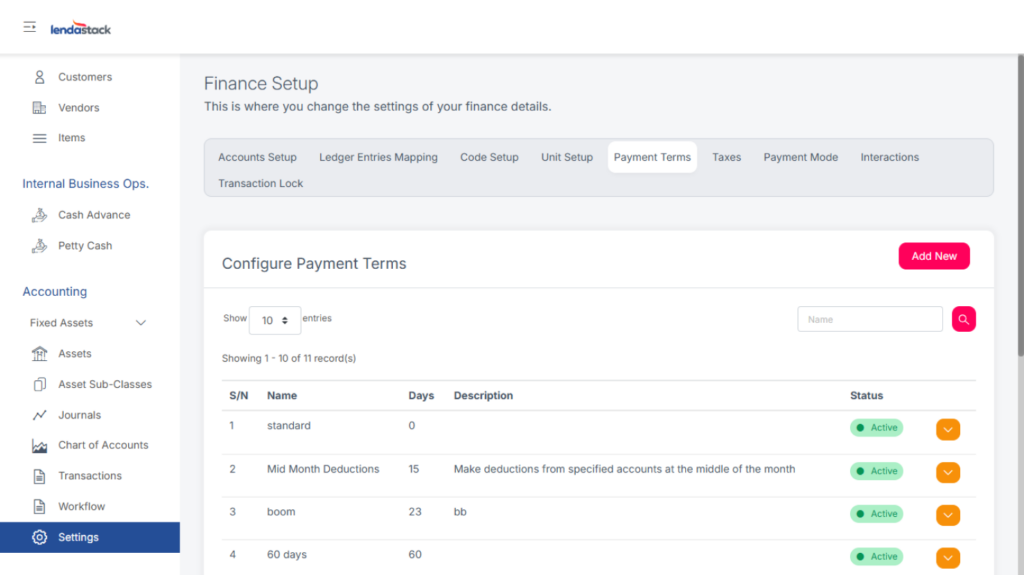Click the lendastack logo

pos(81,29)
